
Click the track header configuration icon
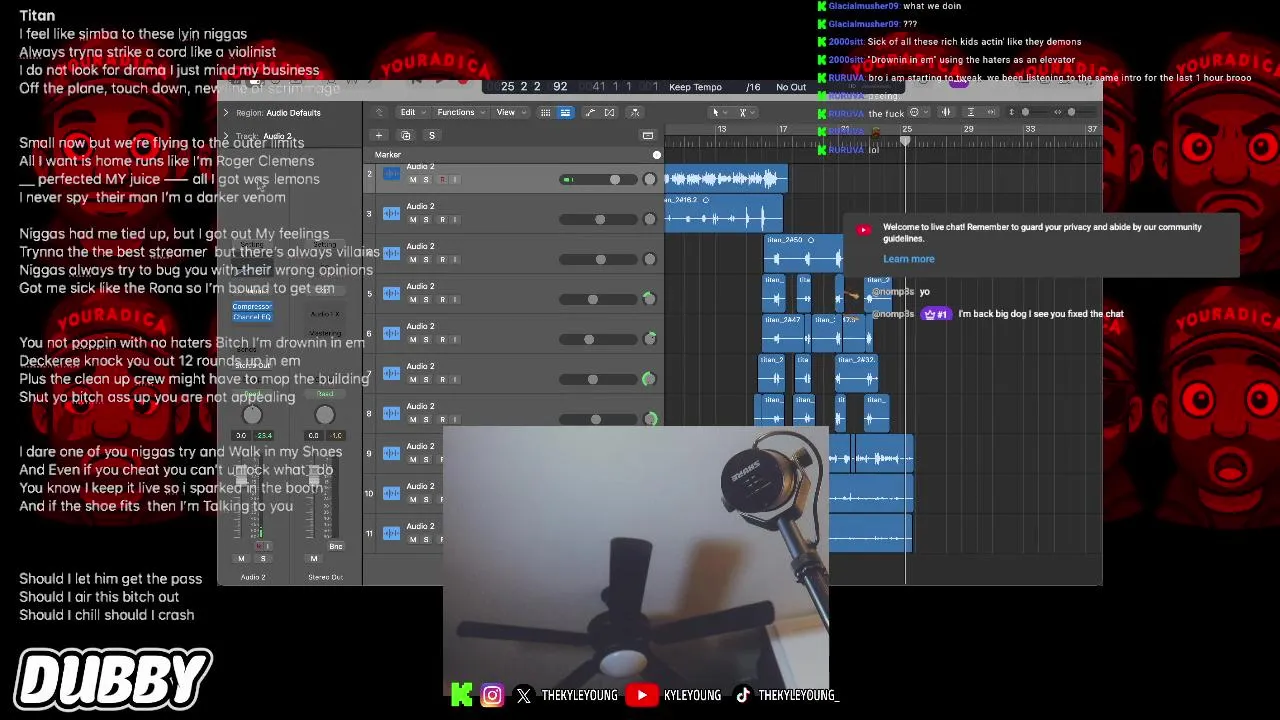(x=648, y=135)
